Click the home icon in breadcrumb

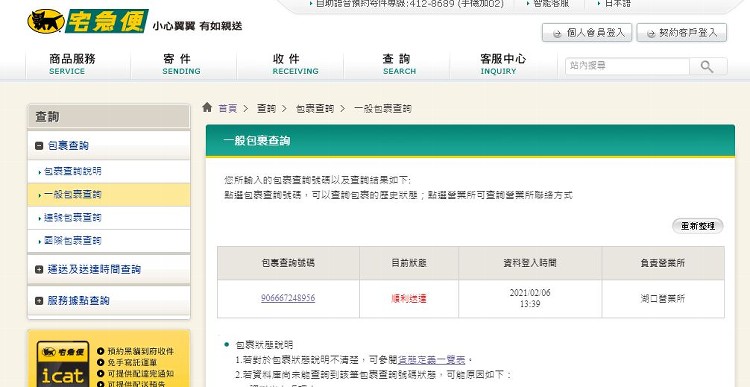coord(207,108)
